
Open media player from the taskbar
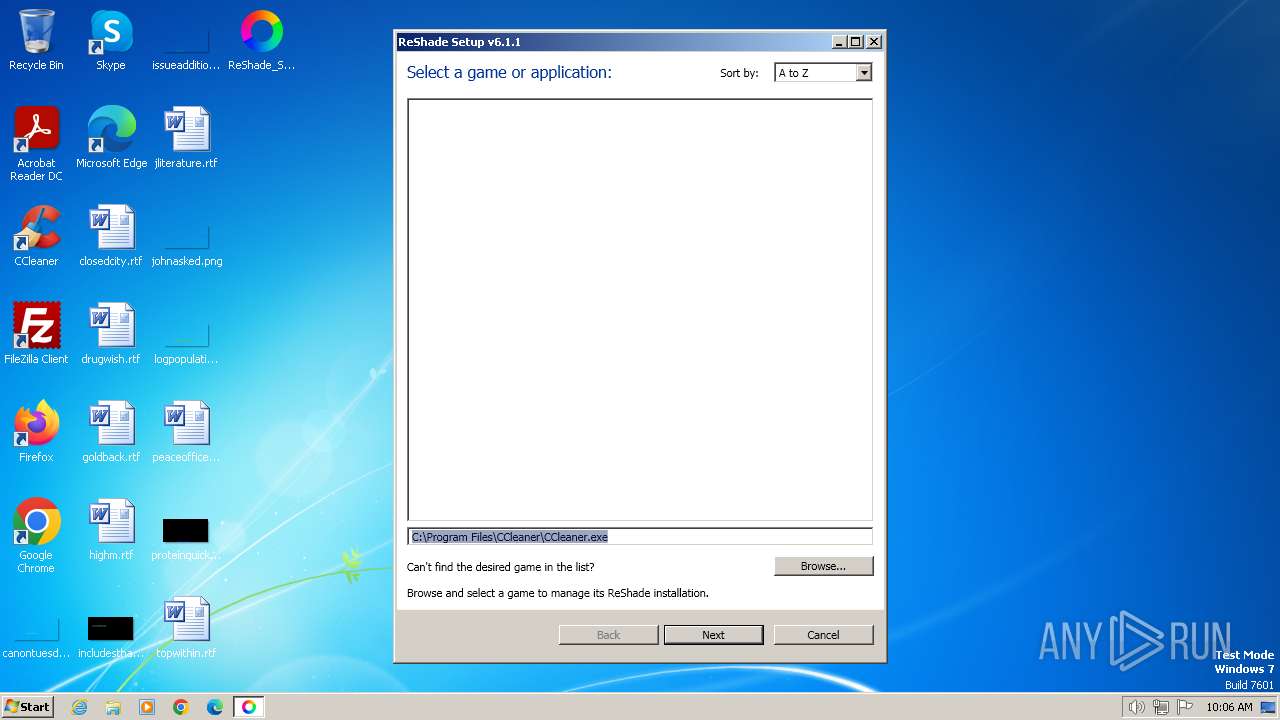click(x=147, y=707)
